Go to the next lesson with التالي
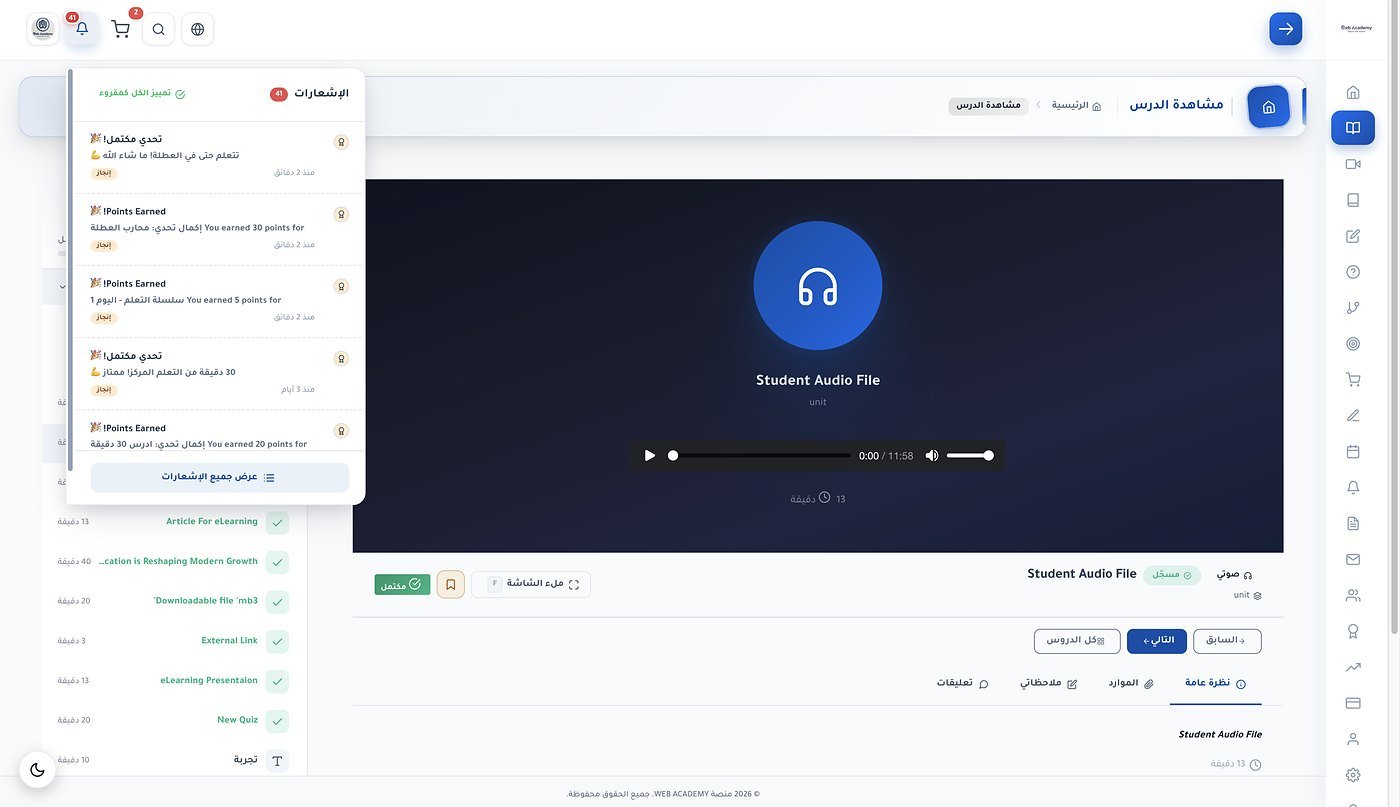Viewport: 1400px width, 807px height. 1157,641
